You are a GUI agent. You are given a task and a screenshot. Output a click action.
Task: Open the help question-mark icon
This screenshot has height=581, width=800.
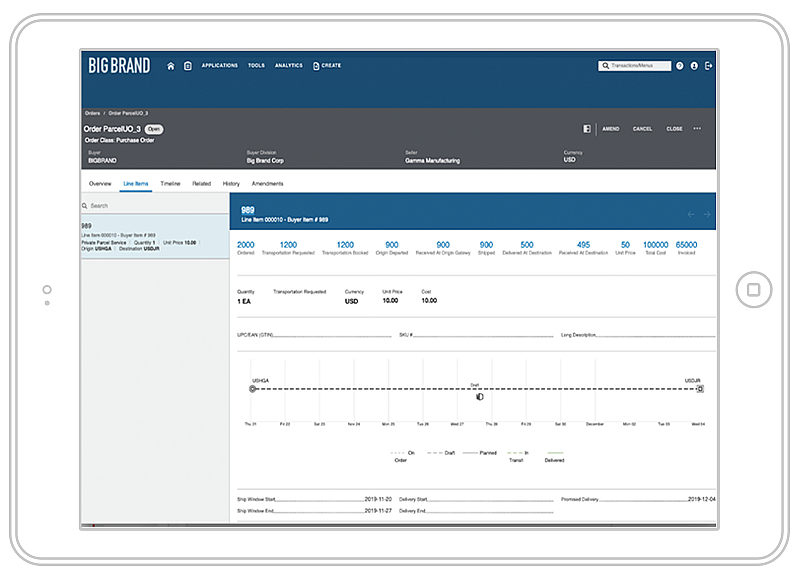click(x=680, y=65)
